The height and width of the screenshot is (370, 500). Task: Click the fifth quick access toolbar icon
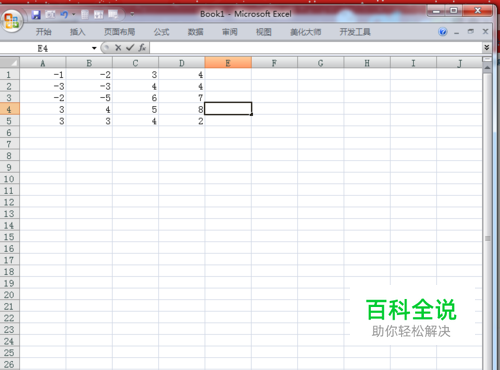[99, 15]
